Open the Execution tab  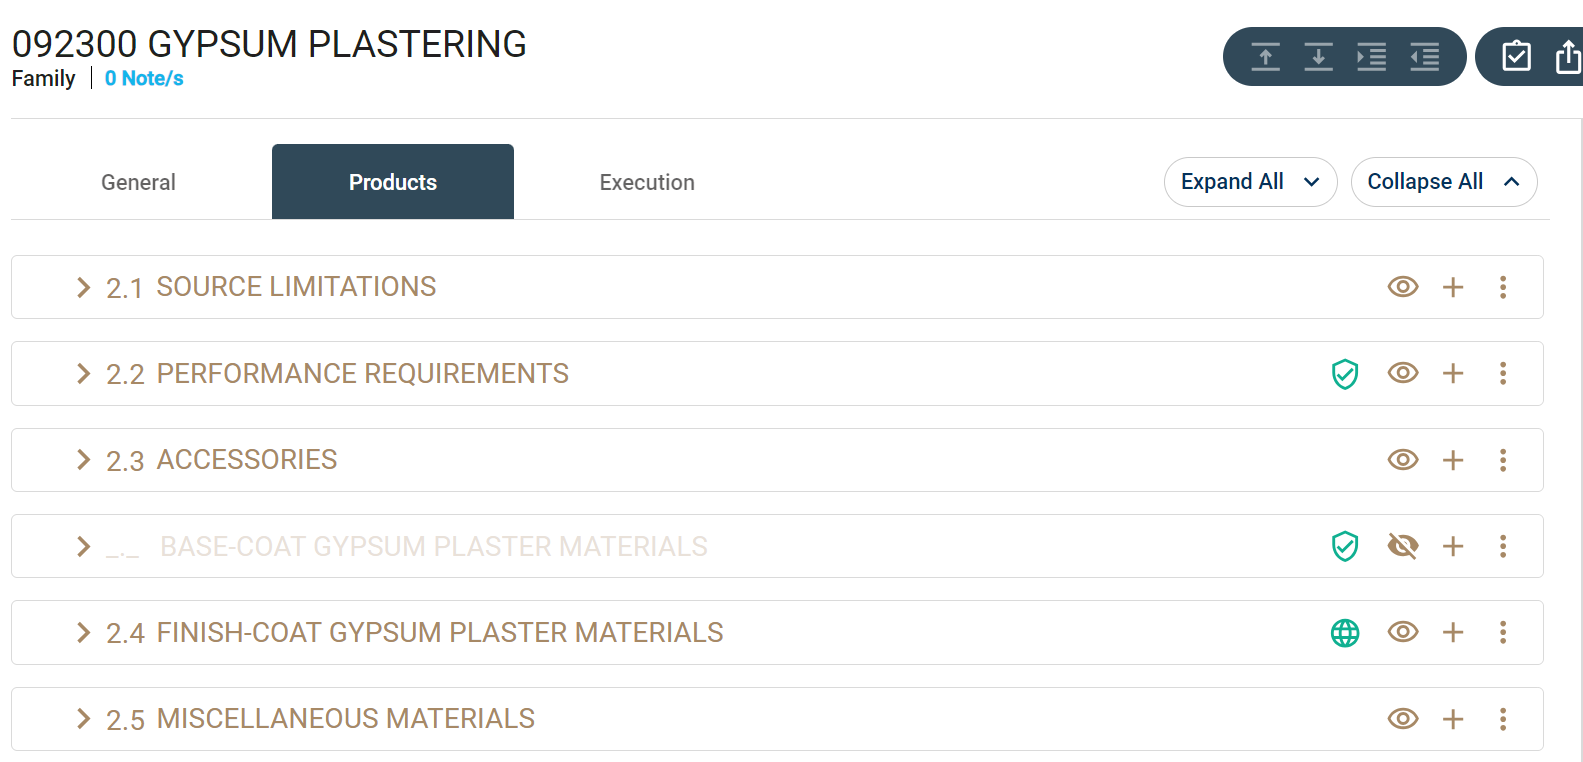(647, 183)
